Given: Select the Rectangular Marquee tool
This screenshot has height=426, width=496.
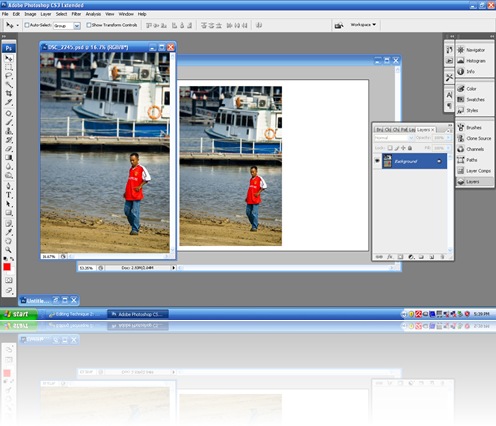Looking at the screenshot, I should (9, 67).
